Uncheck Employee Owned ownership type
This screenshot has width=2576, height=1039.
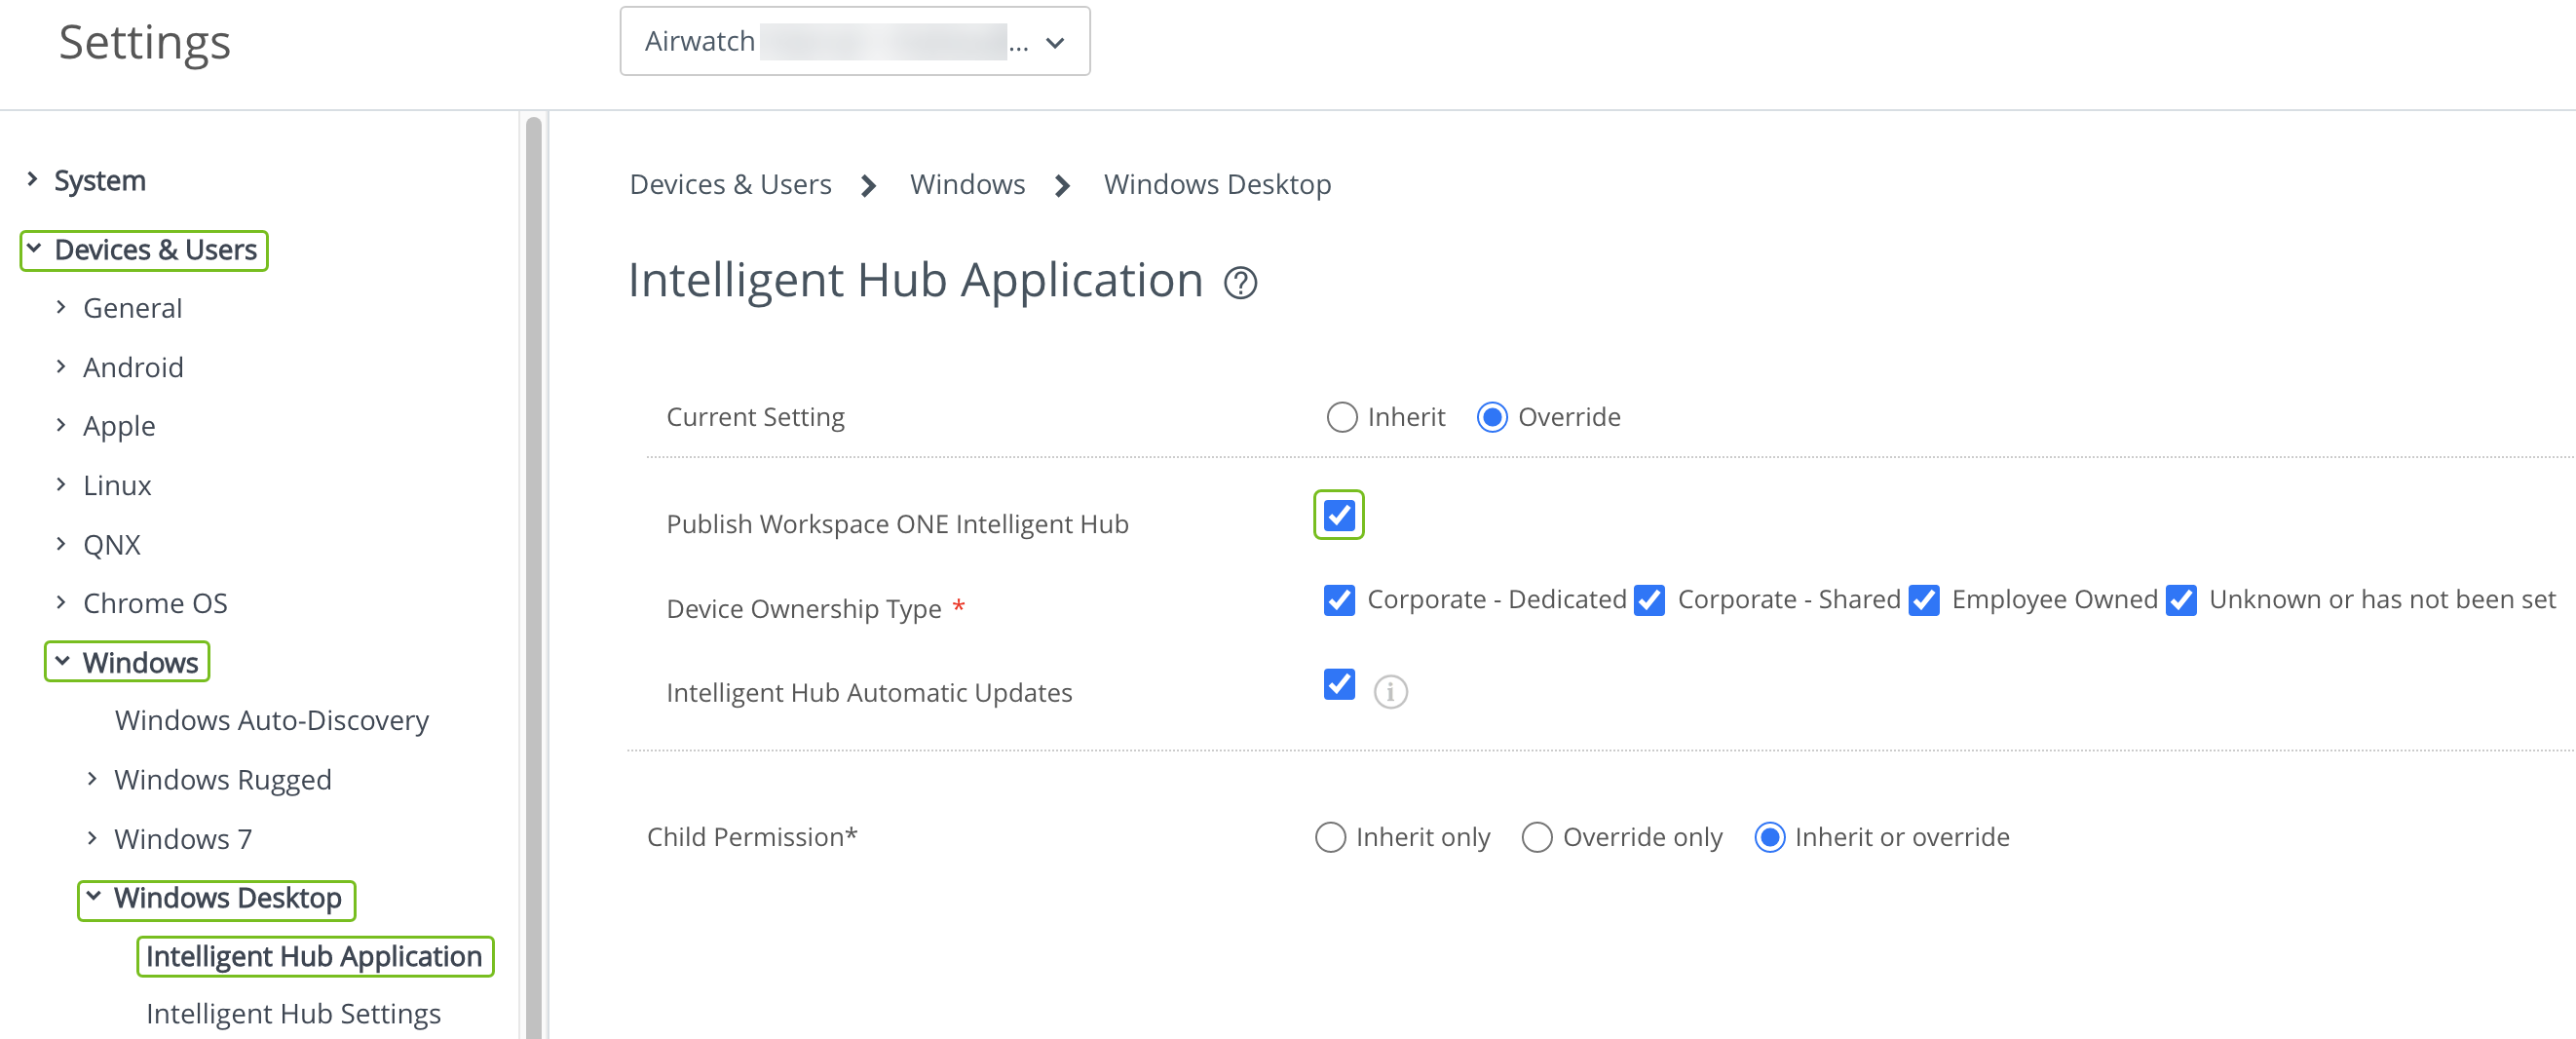pyautogui.click(x=1922, y=599)
